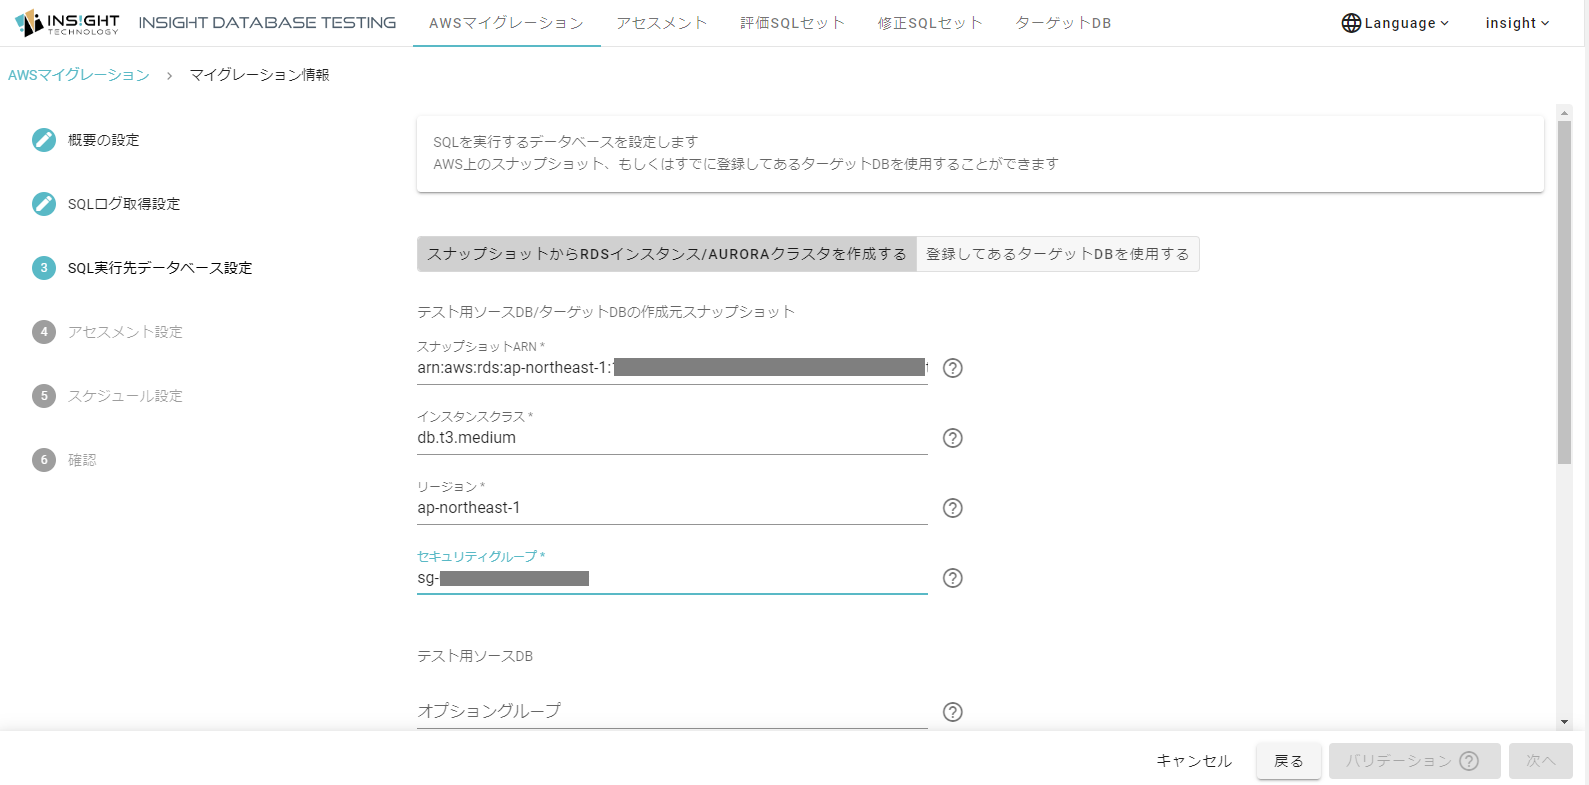Viewport: 1589px width, 785px height.
Task: Select スケジュール設定 step label
Action: (125, 396)
